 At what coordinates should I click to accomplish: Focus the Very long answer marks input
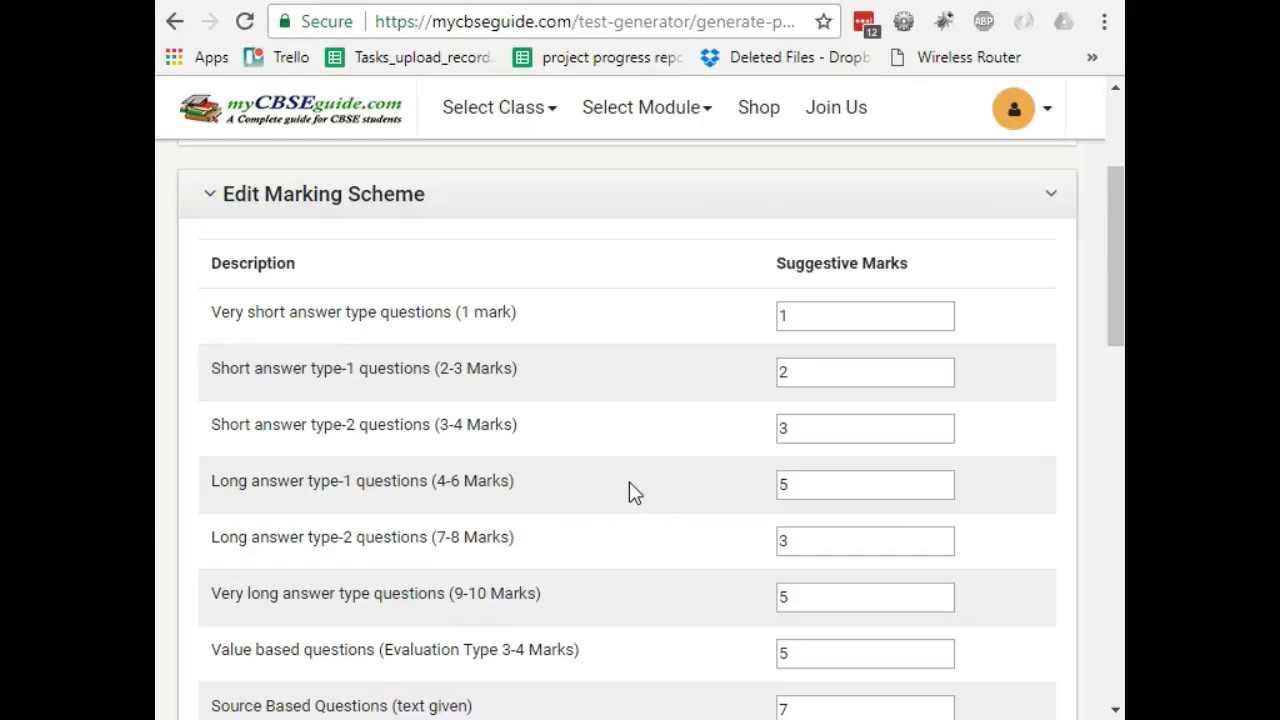pos(865,597)
